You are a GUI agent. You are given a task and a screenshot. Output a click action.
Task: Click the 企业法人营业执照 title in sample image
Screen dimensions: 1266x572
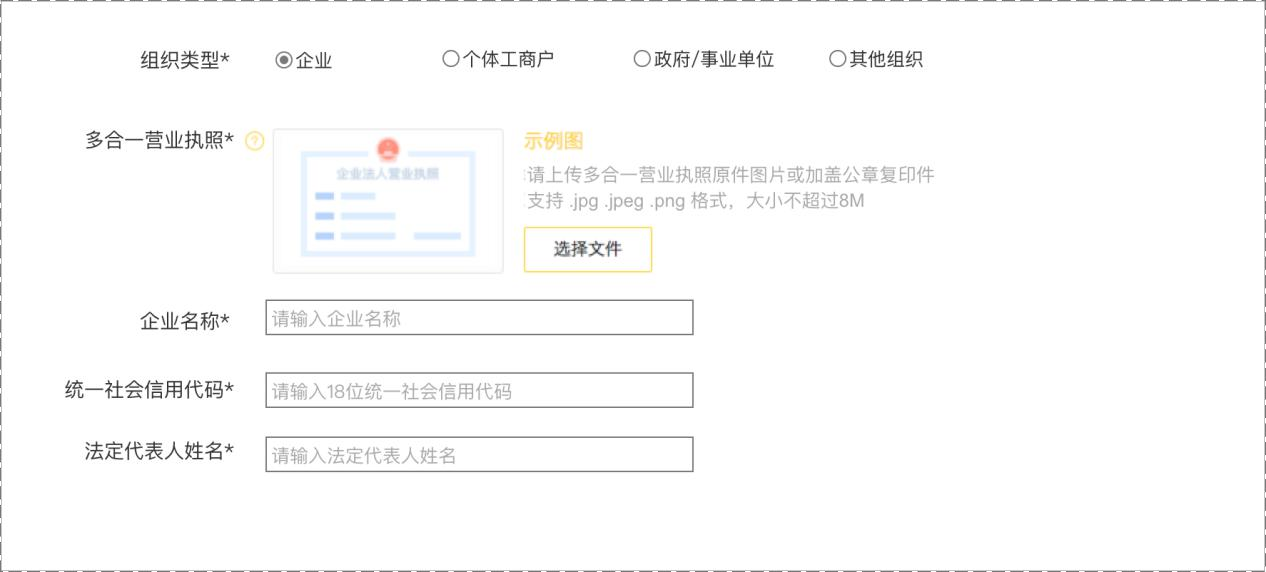tap(388, 173)
